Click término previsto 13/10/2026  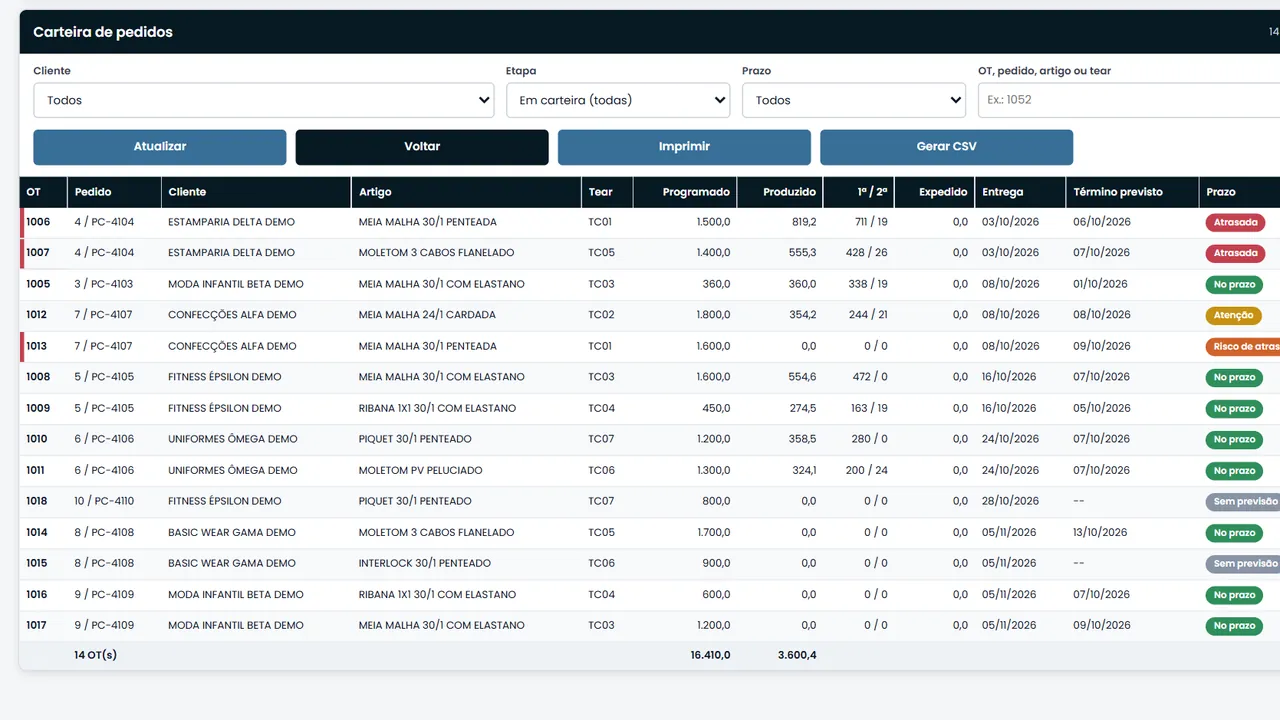[1100, 532]
